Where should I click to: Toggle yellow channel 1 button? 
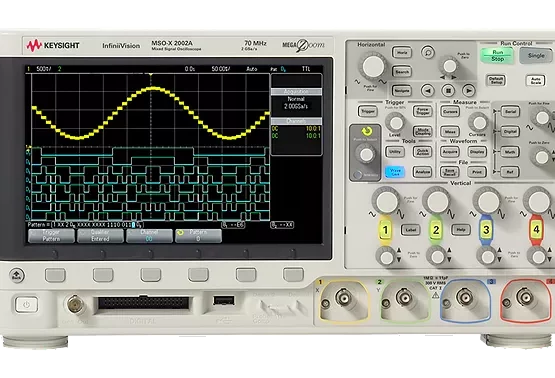385,230
